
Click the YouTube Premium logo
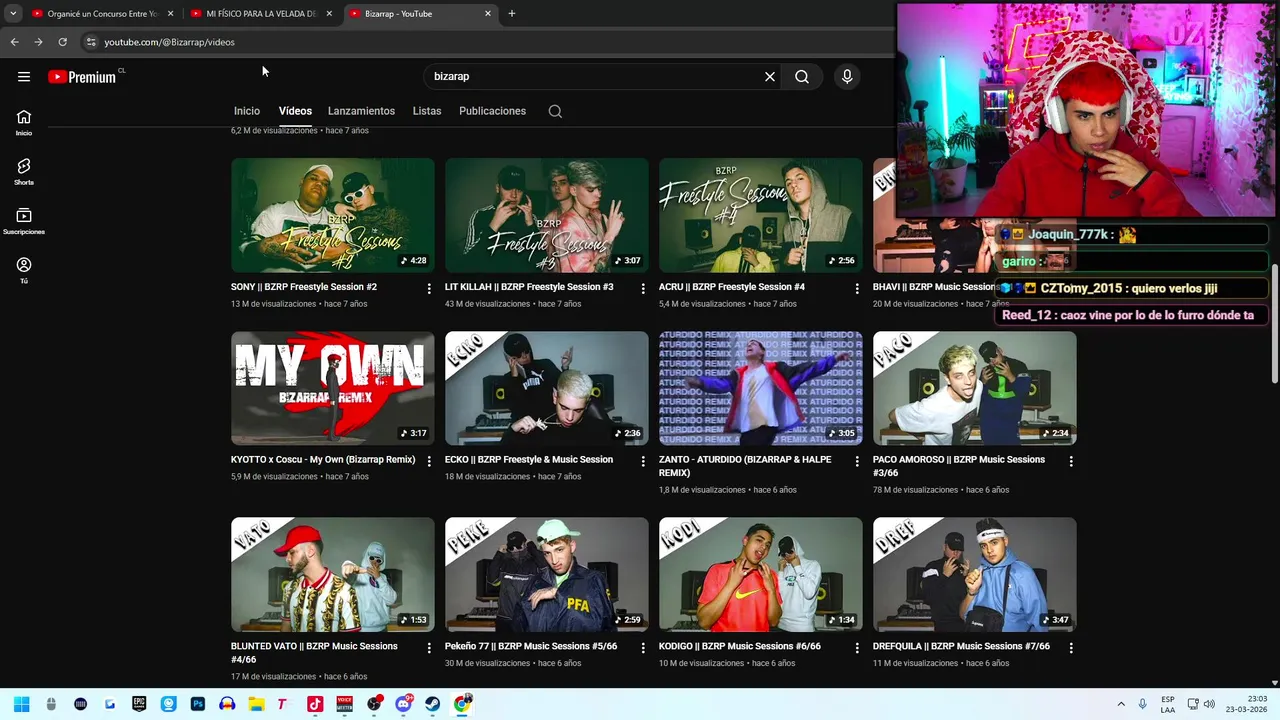coord(82,77)
